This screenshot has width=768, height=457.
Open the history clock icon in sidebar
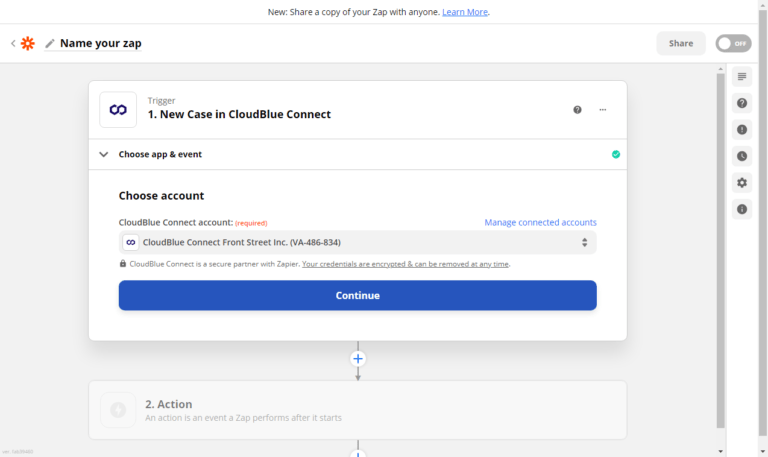742,156
